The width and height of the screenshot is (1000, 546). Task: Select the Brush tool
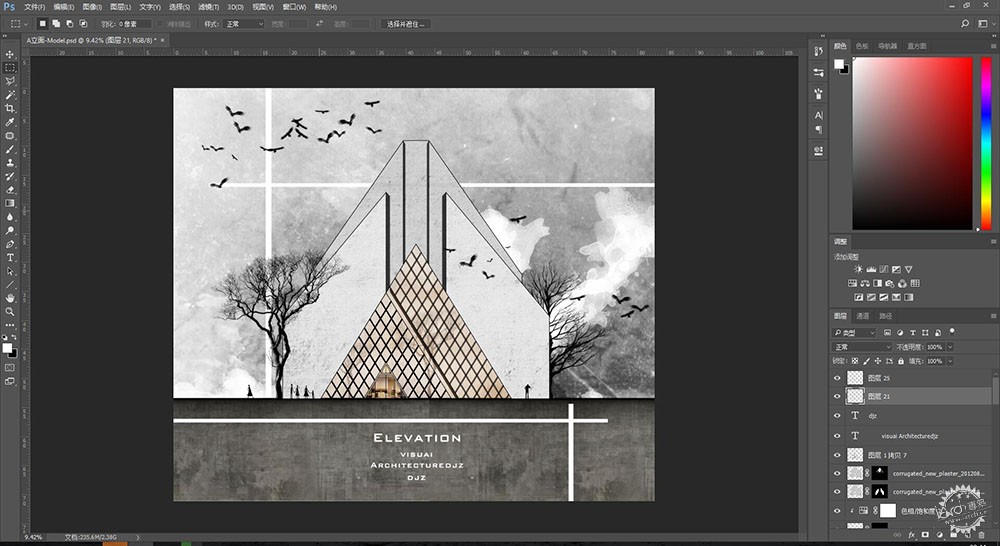pyautogui.click(x=10, y=149)
